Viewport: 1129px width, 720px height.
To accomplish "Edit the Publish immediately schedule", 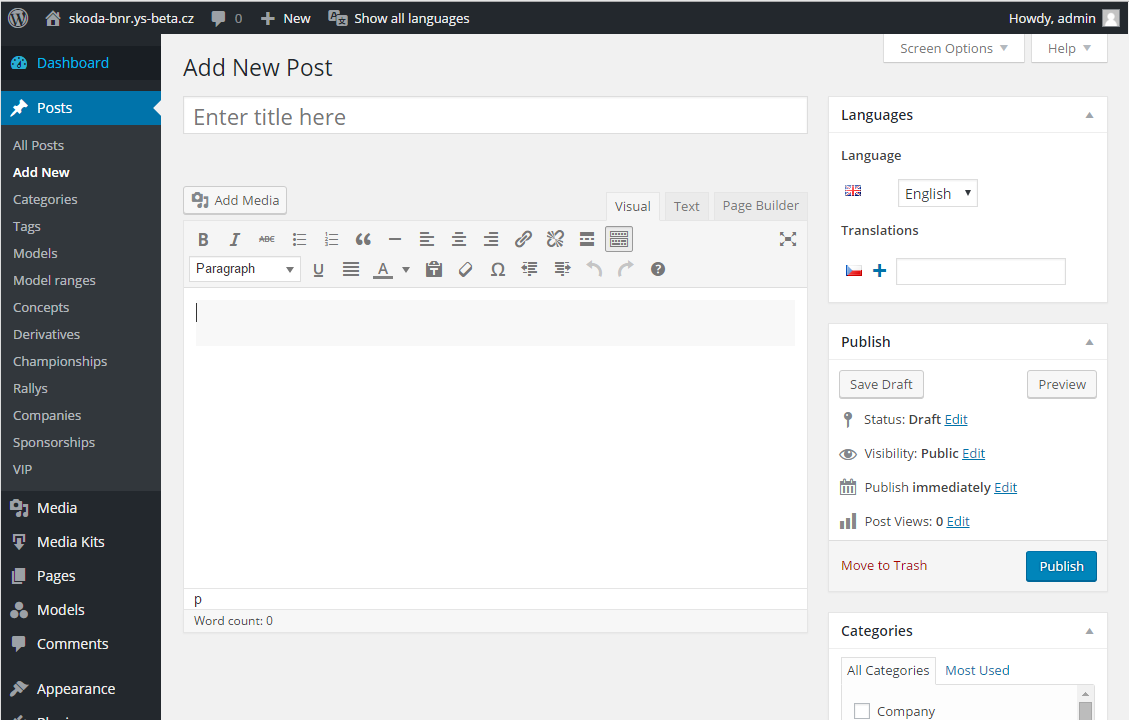I will tap(1005, 487).
